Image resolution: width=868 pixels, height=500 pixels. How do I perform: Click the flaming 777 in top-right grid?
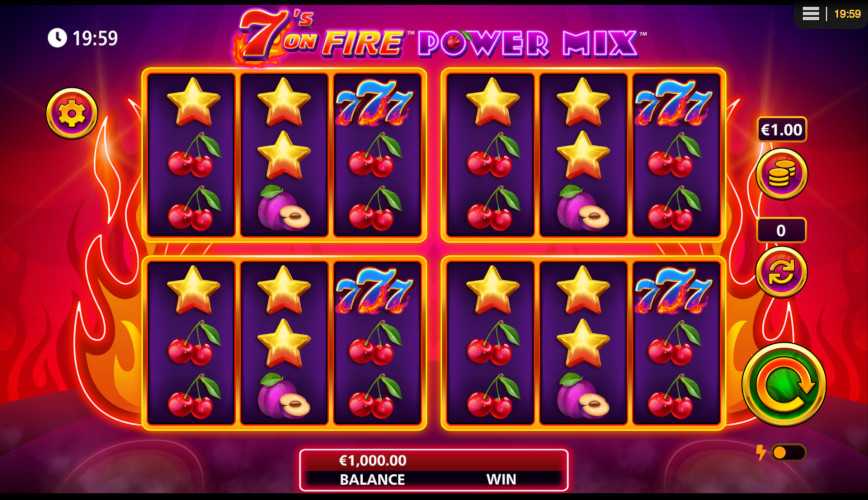point(674,102)
